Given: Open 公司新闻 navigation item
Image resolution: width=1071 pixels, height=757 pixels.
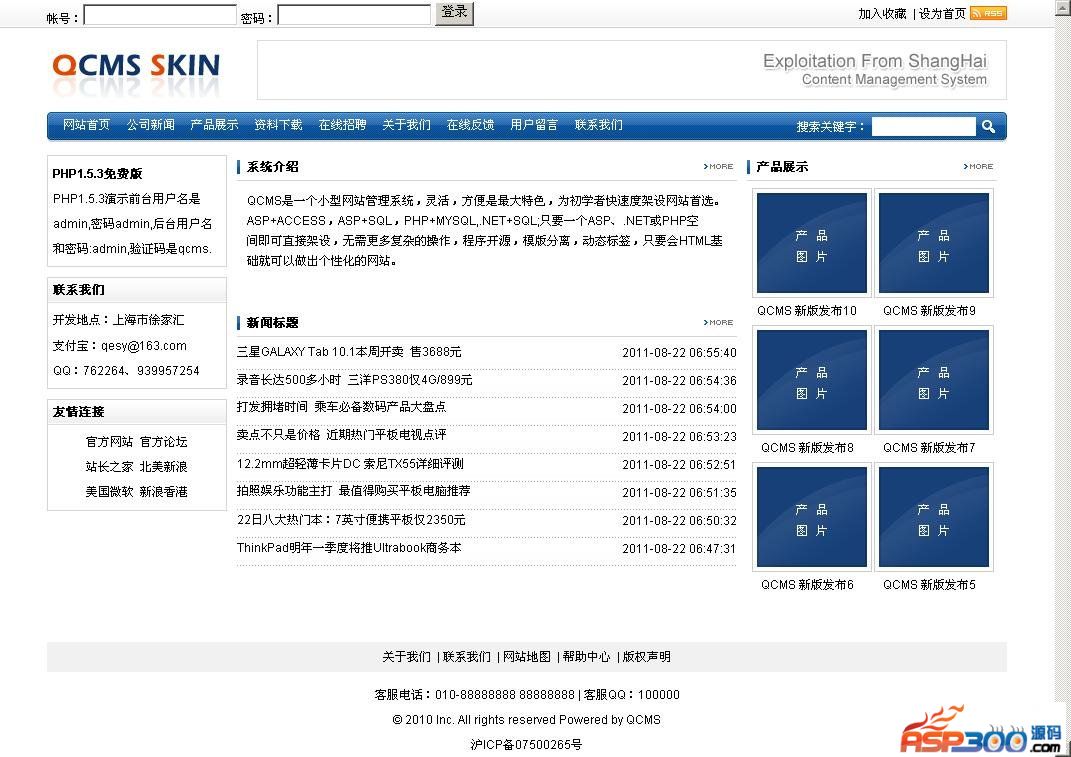Looking at the screenshot, I should [x=150, y=124].
